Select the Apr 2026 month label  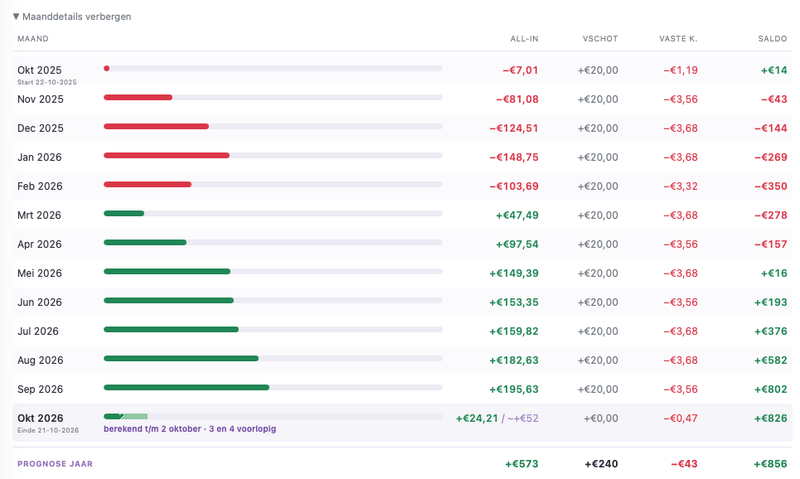click(x=39, y=244)
